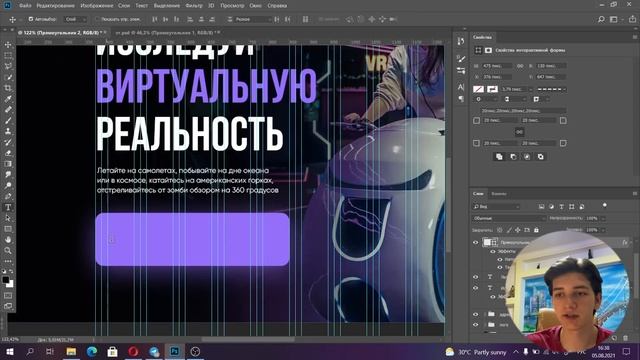Open the Изображение menu

[x=97, y=6]
